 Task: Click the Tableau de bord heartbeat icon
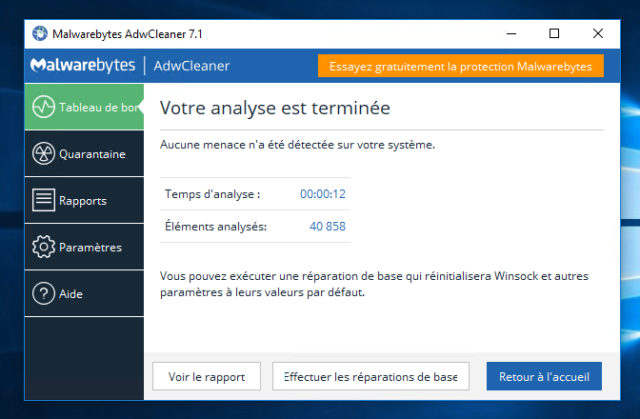tap(43, 107)
